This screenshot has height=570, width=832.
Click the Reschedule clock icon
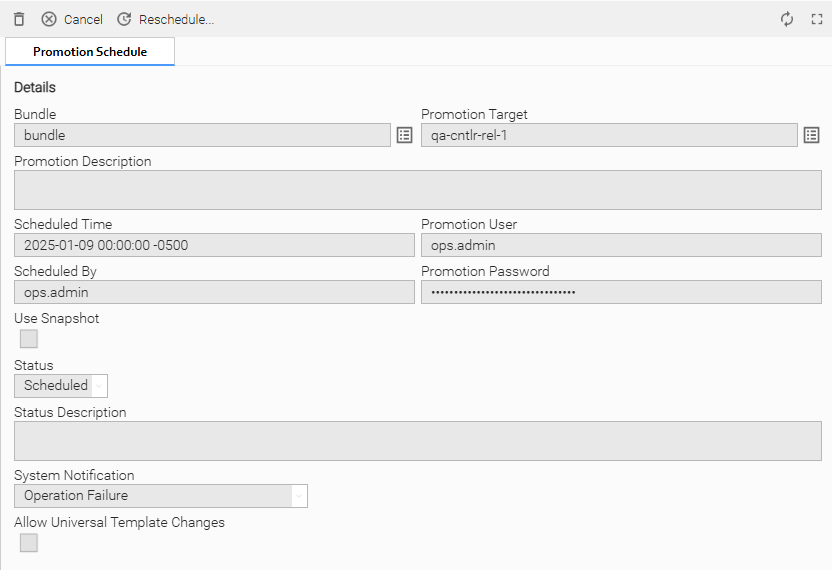click(124, 19)
